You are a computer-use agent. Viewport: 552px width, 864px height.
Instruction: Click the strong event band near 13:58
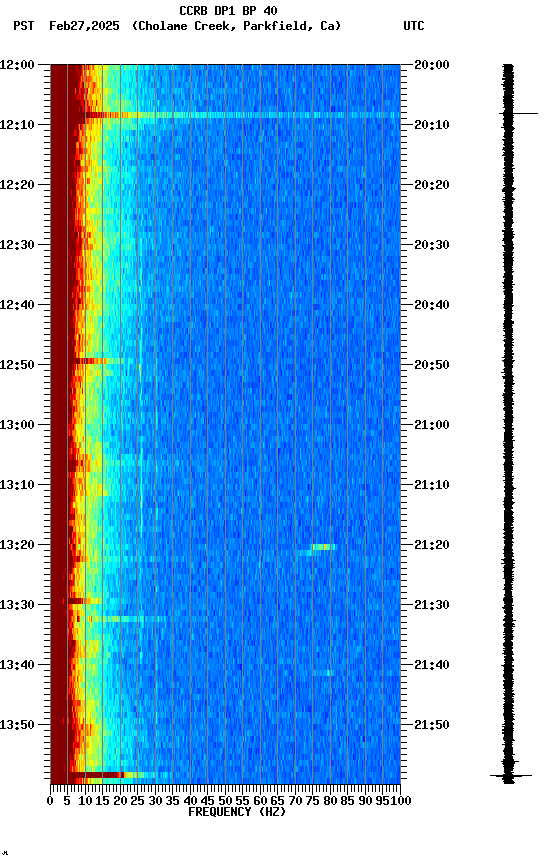[118, 775]
